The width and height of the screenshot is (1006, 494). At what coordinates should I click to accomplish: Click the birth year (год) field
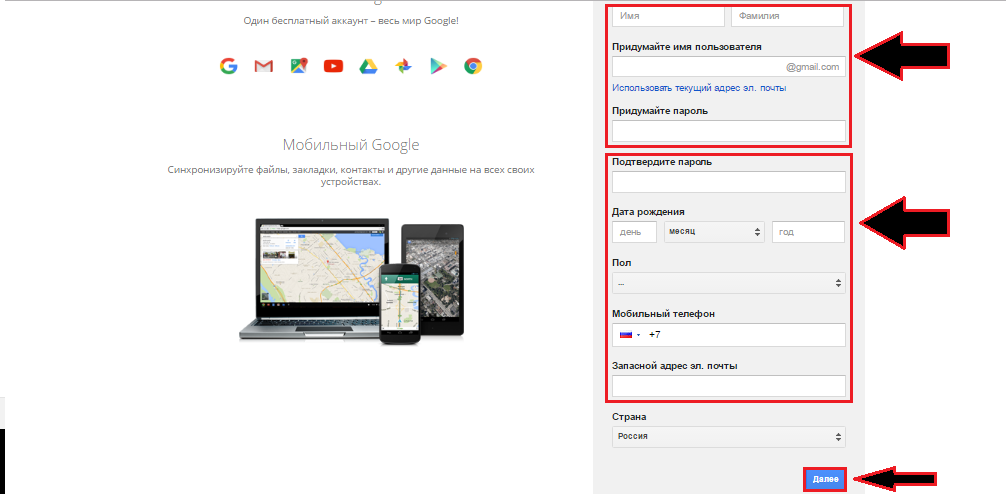tap(808, 232)
